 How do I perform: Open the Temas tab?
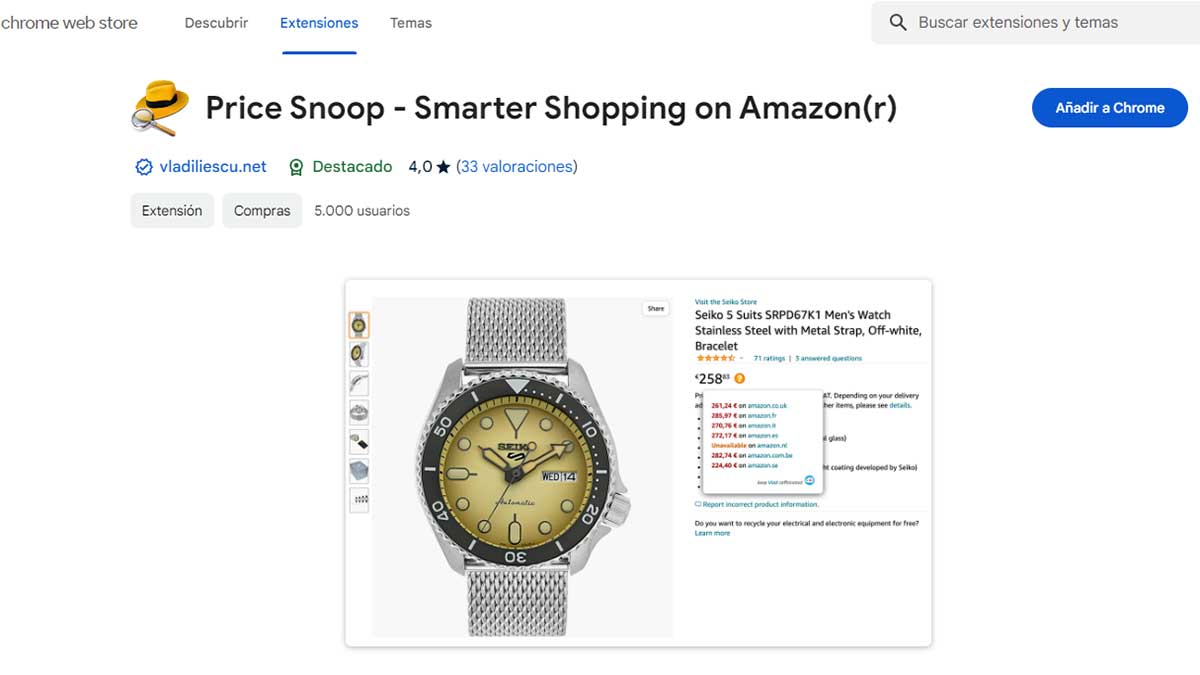[x=410, y=22]
